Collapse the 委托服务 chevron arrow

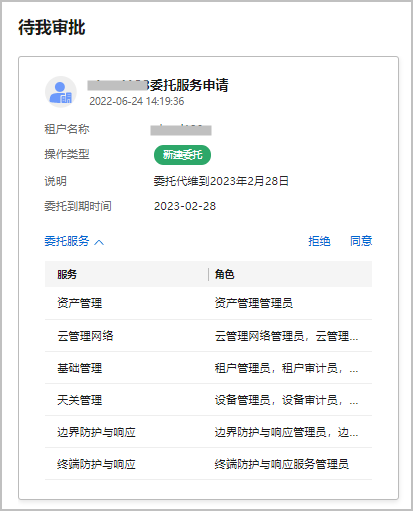pos(99,242)
